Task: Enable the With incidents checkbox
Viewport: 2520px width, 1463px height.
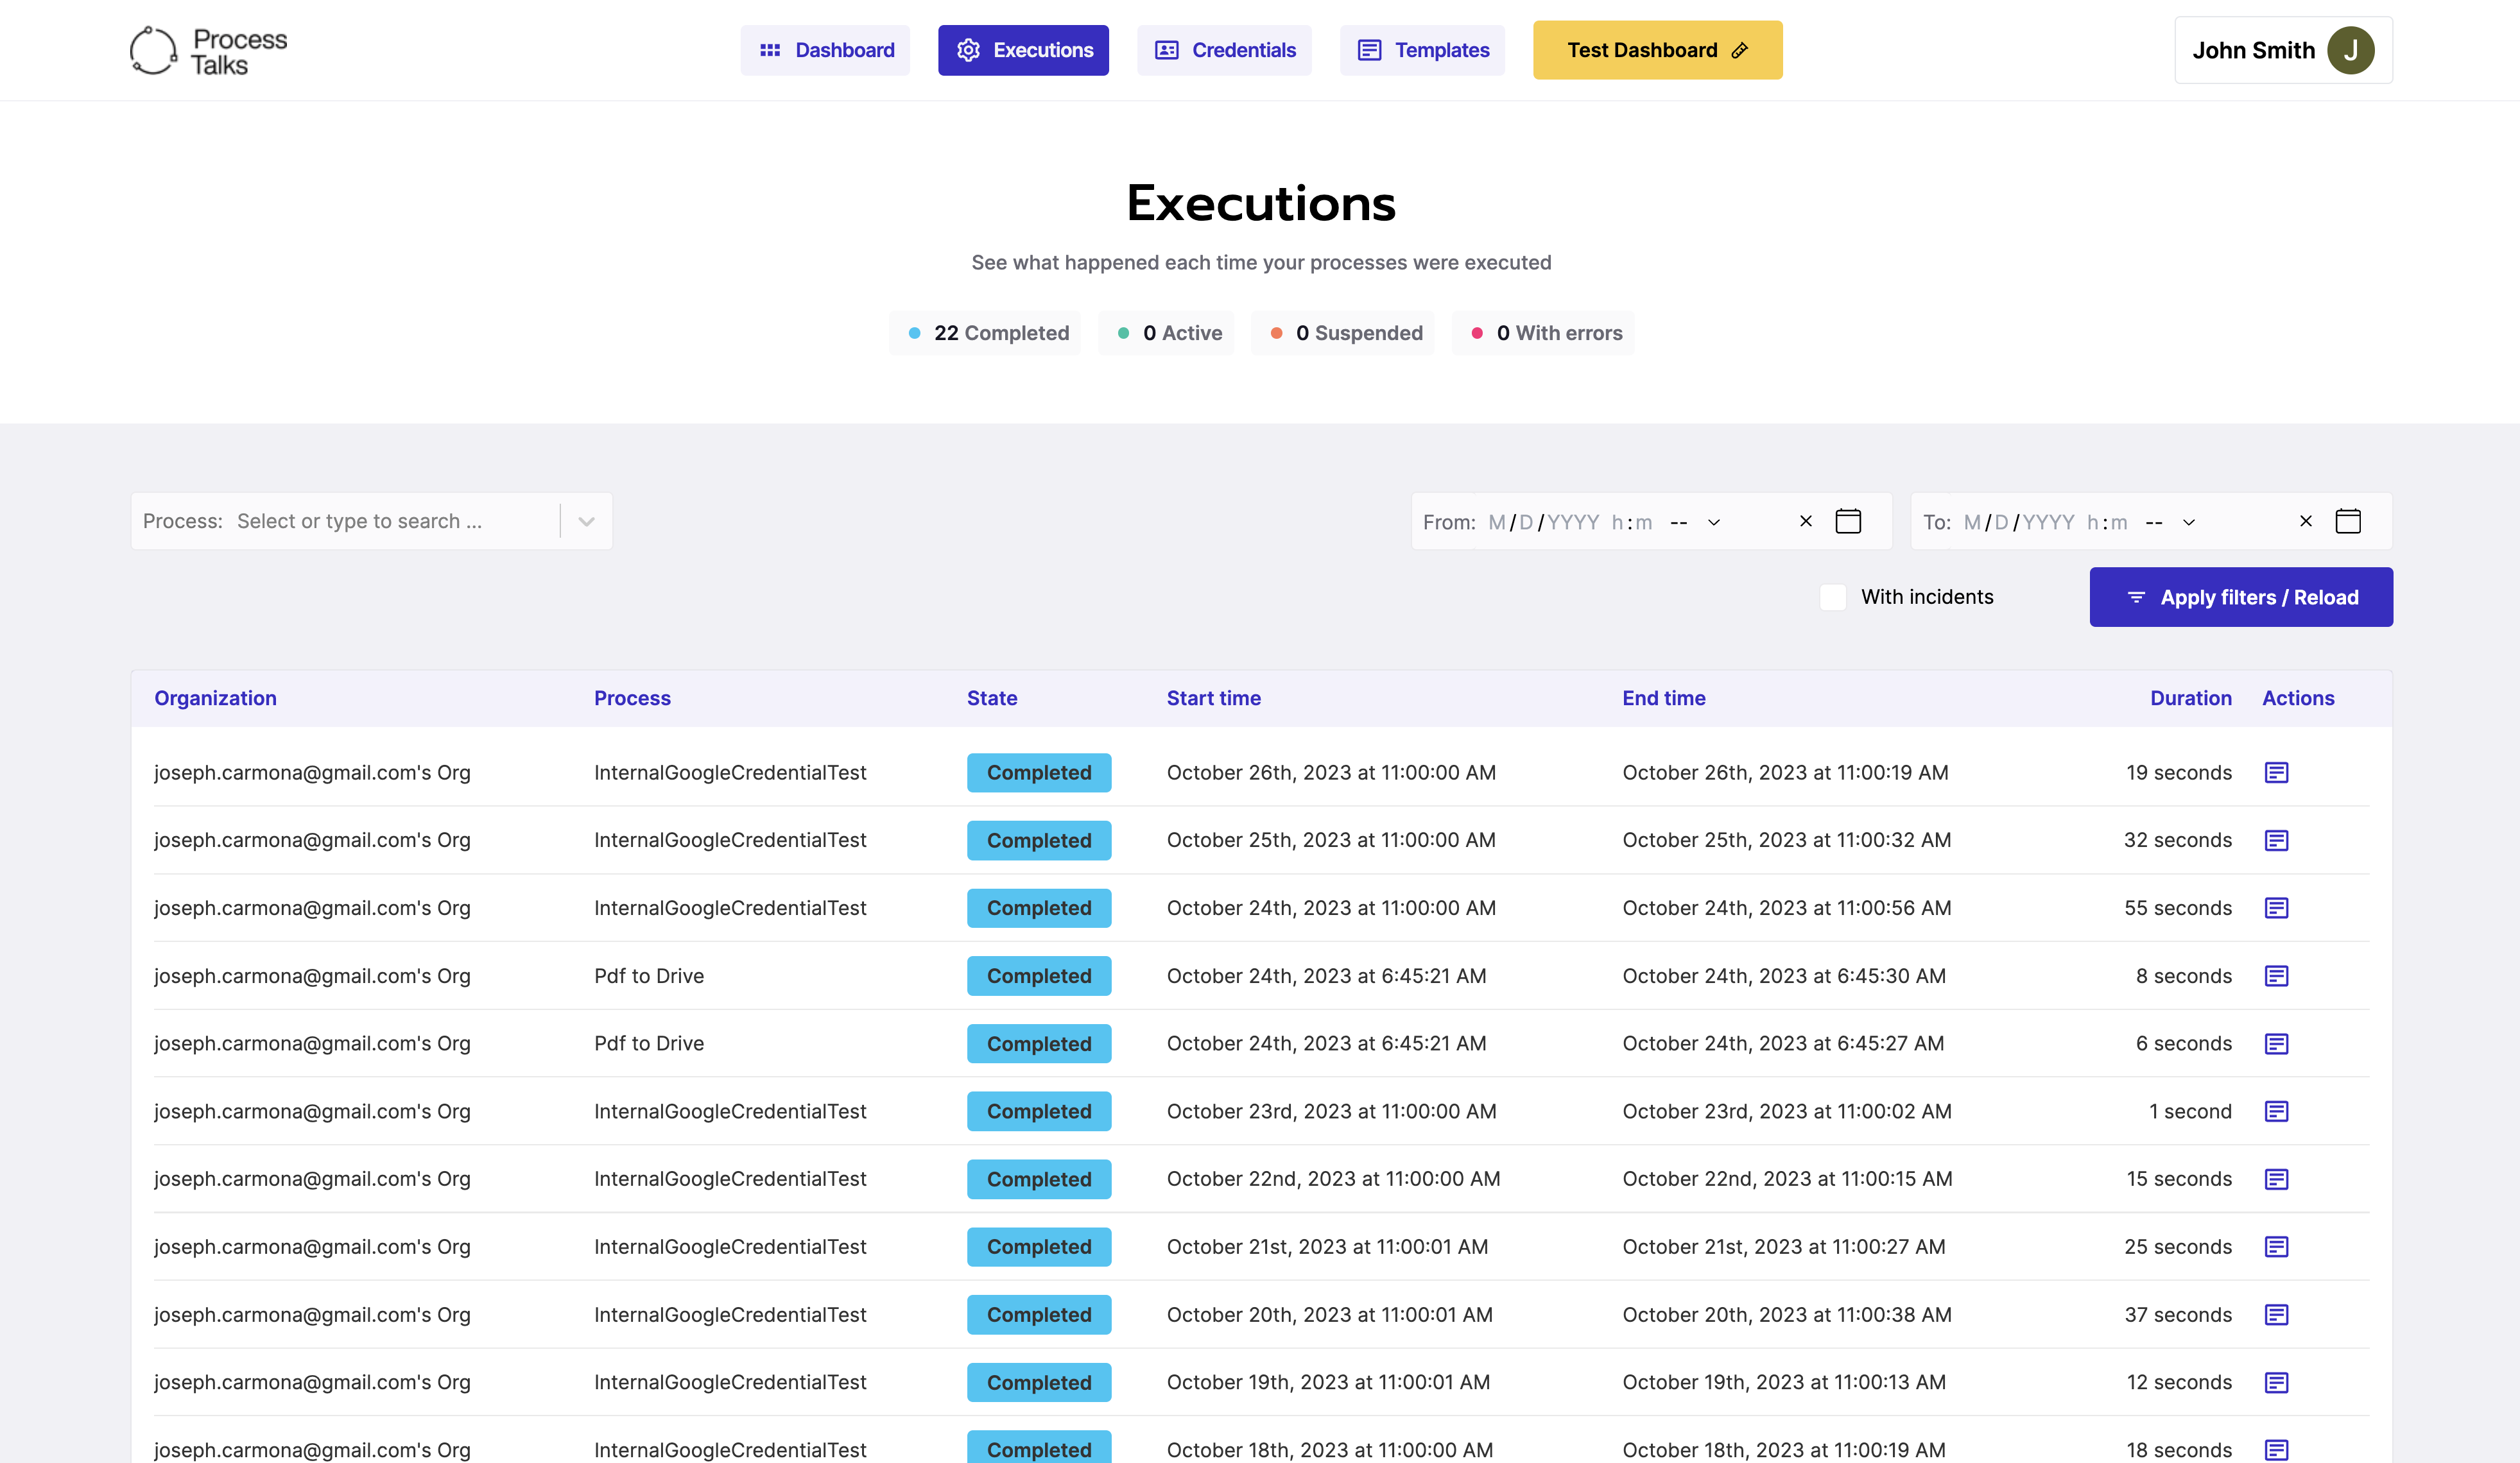Action: [1833, 597]
